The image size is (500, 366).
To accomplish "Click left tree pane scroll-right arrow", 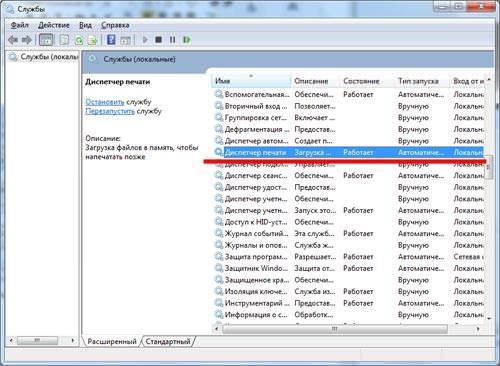I will (72, 340).
